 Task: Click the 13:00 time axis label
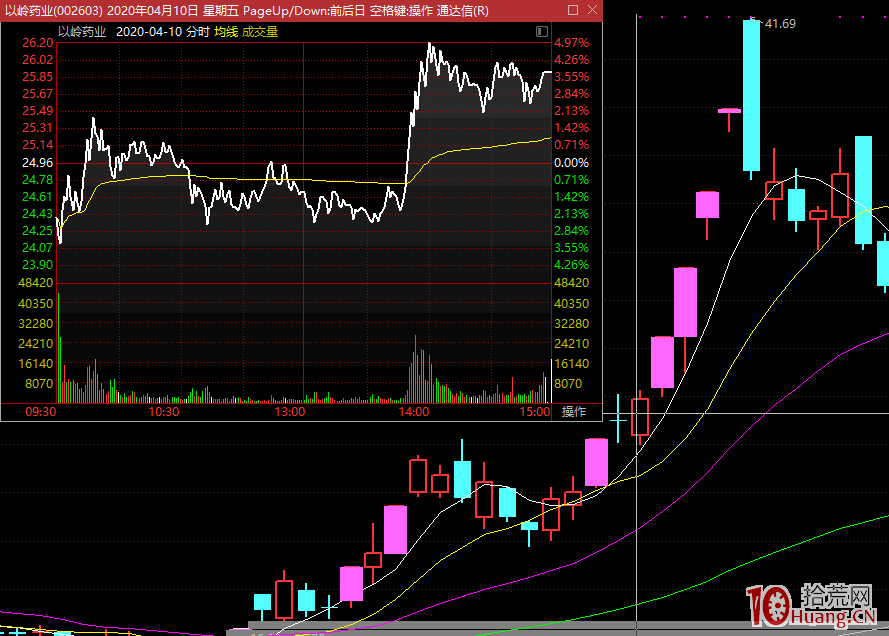point(290,412)
